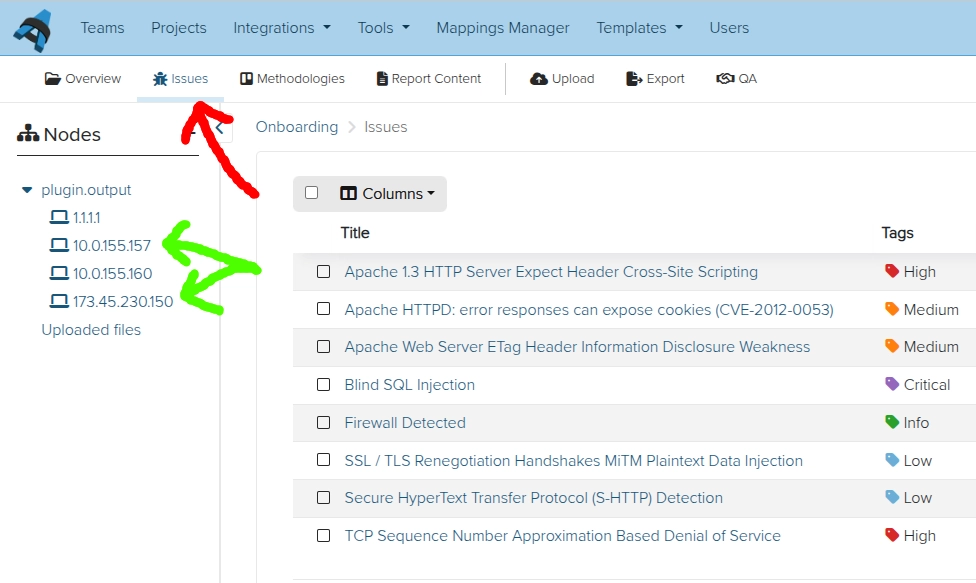This screenshot has width=976, height=583.
Task: Open the SSL / TLS Renegotiation issue link
Action: tap(573, 460)
